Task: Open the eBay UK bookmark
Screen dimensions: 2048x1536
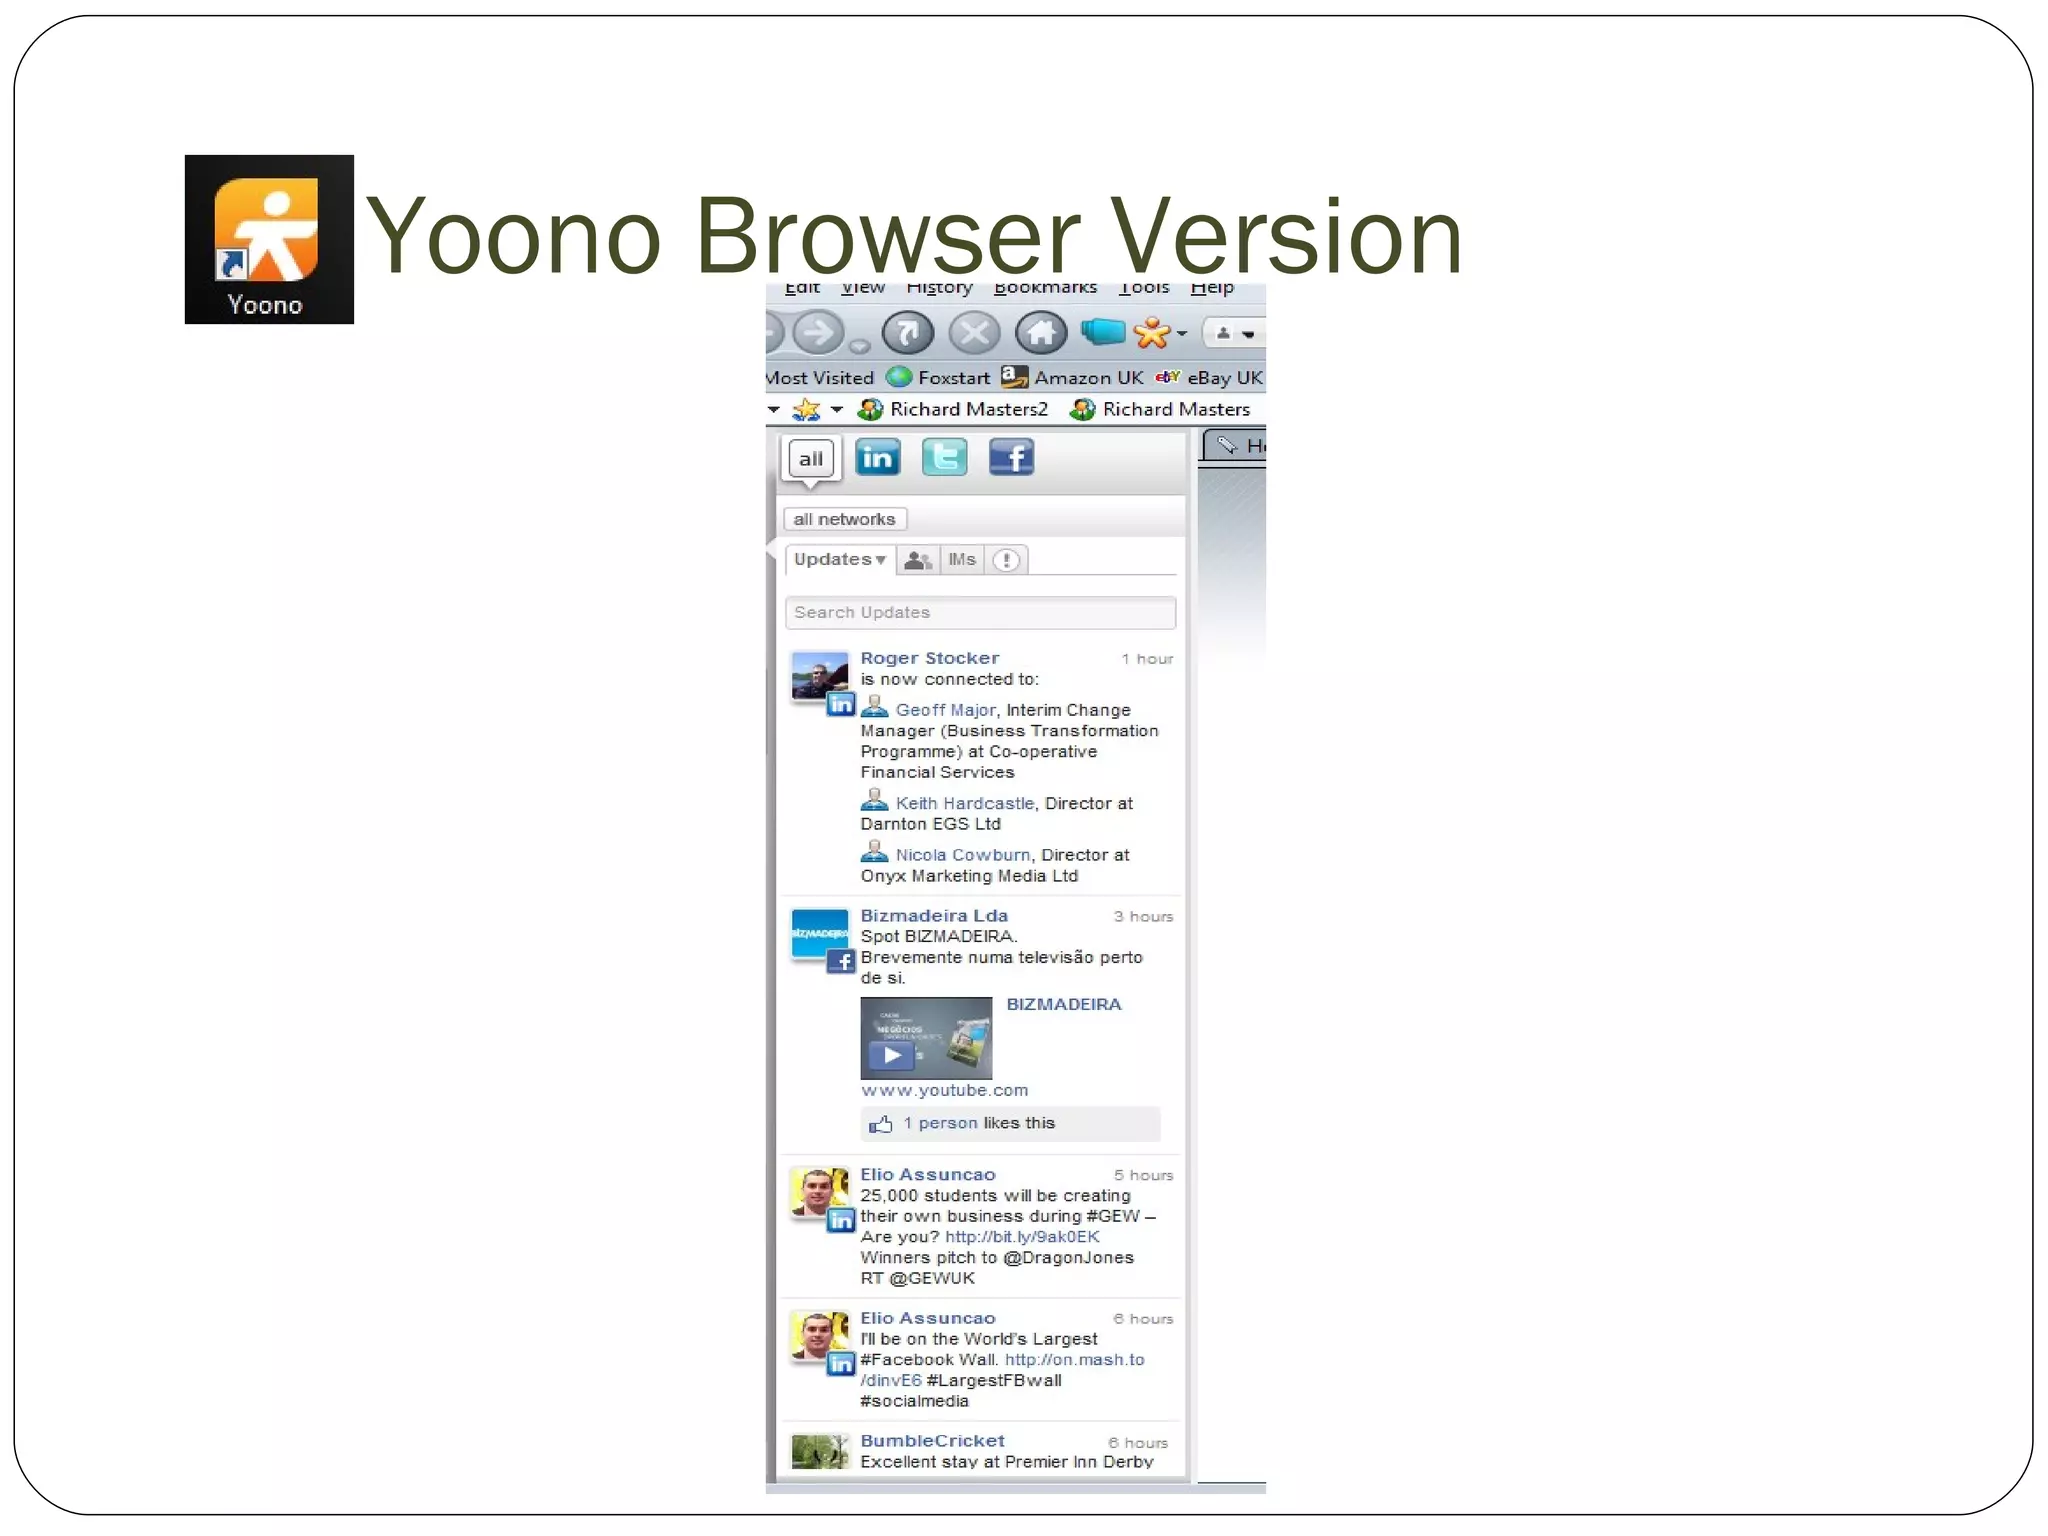Action: pos(1210,377)
